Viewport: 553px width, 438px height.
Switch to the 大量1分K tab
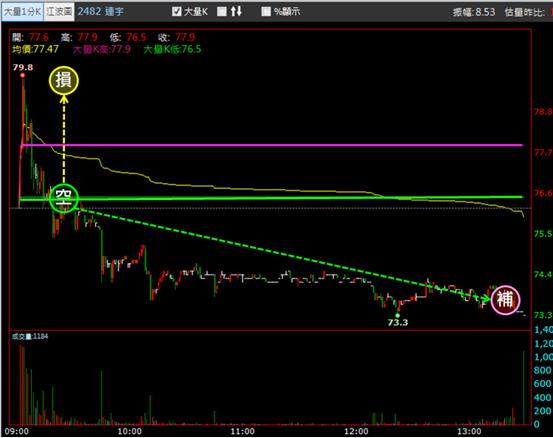point(22,12)
